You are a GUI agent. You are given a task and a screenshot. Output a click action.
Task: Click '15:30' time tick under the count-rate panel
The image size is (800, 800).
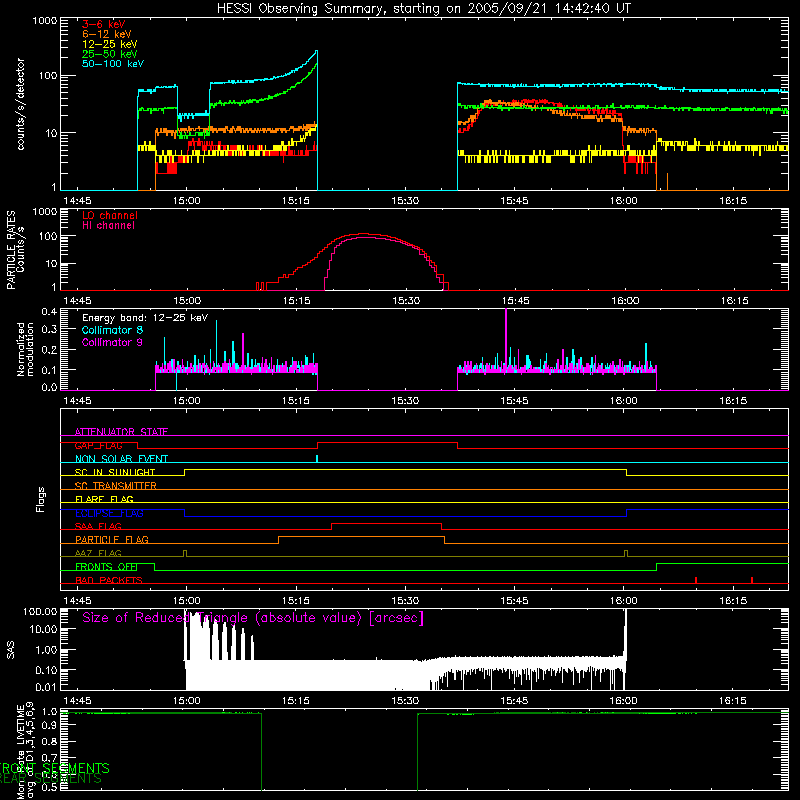(405, 201)
